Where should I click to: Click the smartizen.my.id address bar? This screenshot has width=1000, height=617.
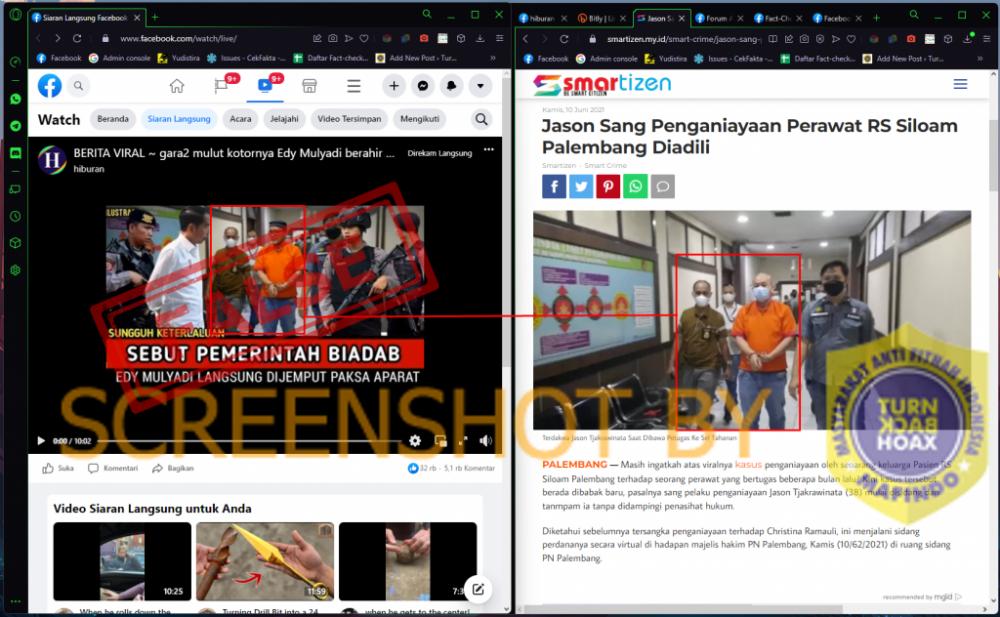684,39
